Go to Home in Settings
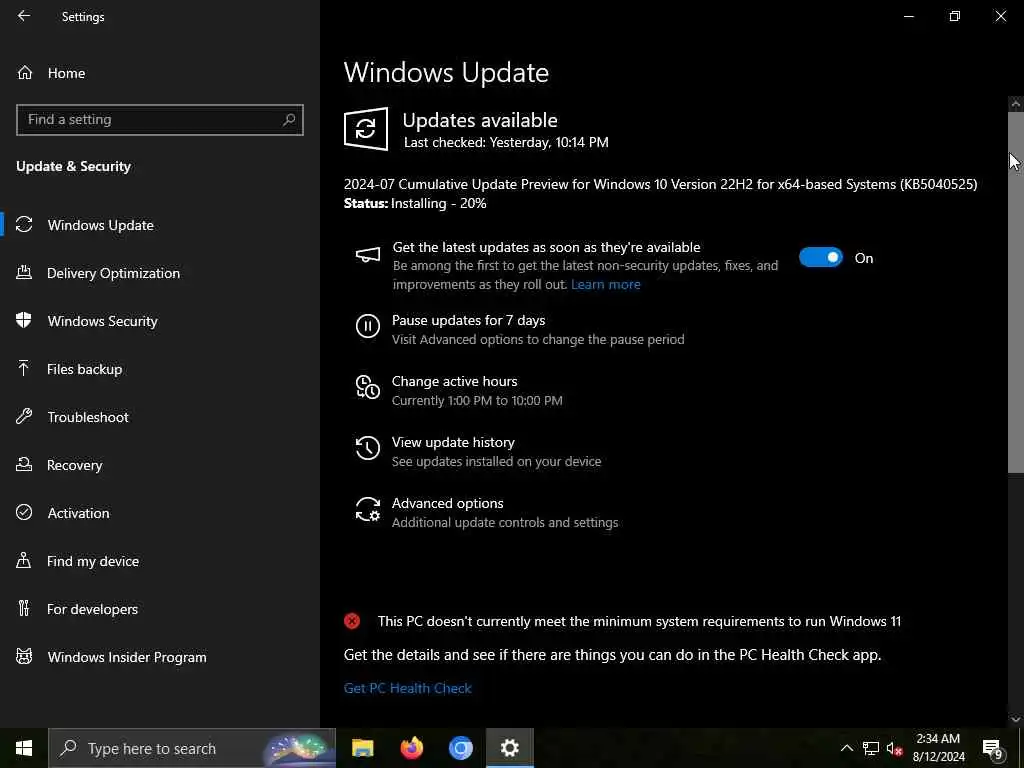This screenshot has height=768, width=1024. (x=67, y=73)
